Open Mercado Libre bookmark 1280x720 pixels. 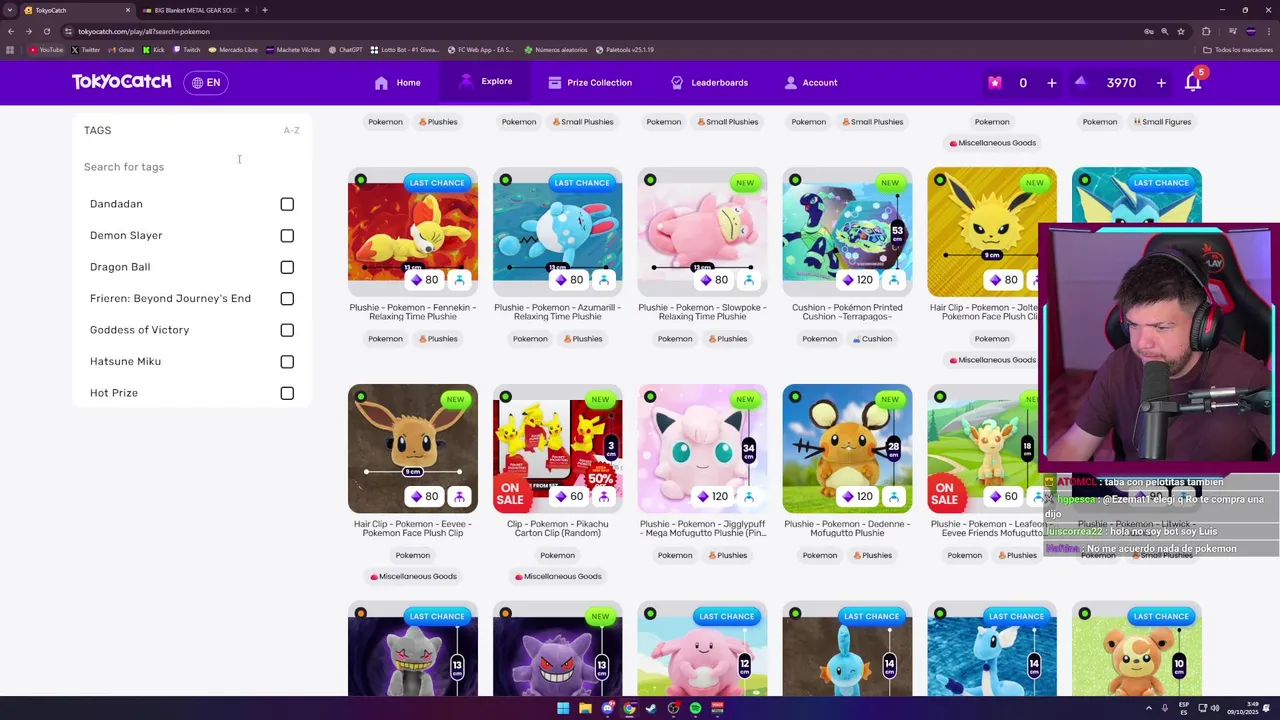[x=232, y=50]
